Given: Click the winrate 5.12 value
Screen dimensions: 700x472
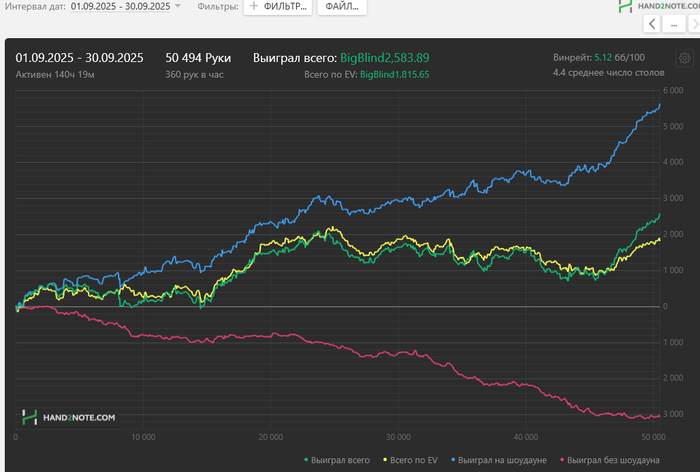Looking at the screenshot, I should click(603, 58).
